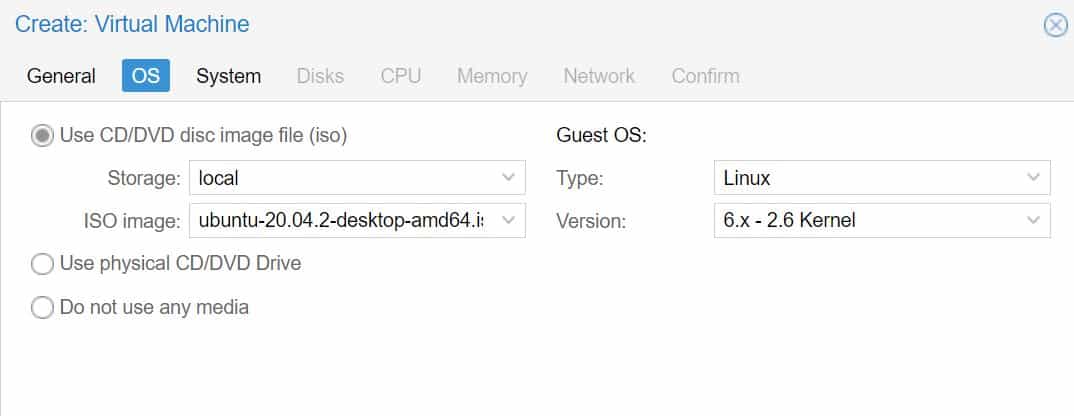Expand the Storage dropdown arrow
Viewport: 1074px width, 416px height.
[508, 178]
